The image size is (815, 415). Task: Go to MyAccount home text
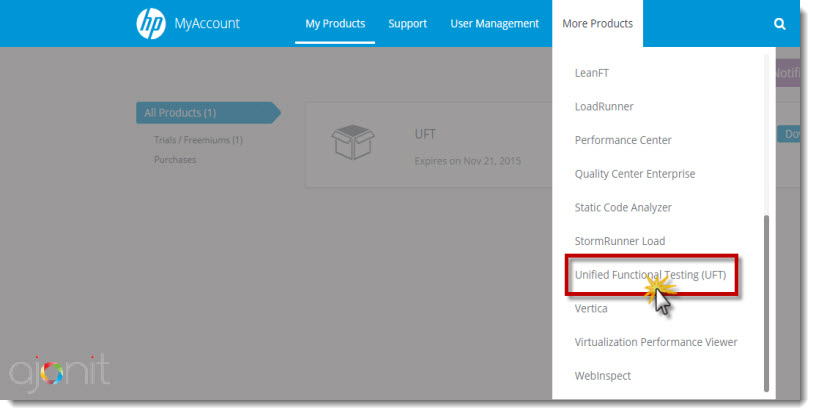(207, 23)
